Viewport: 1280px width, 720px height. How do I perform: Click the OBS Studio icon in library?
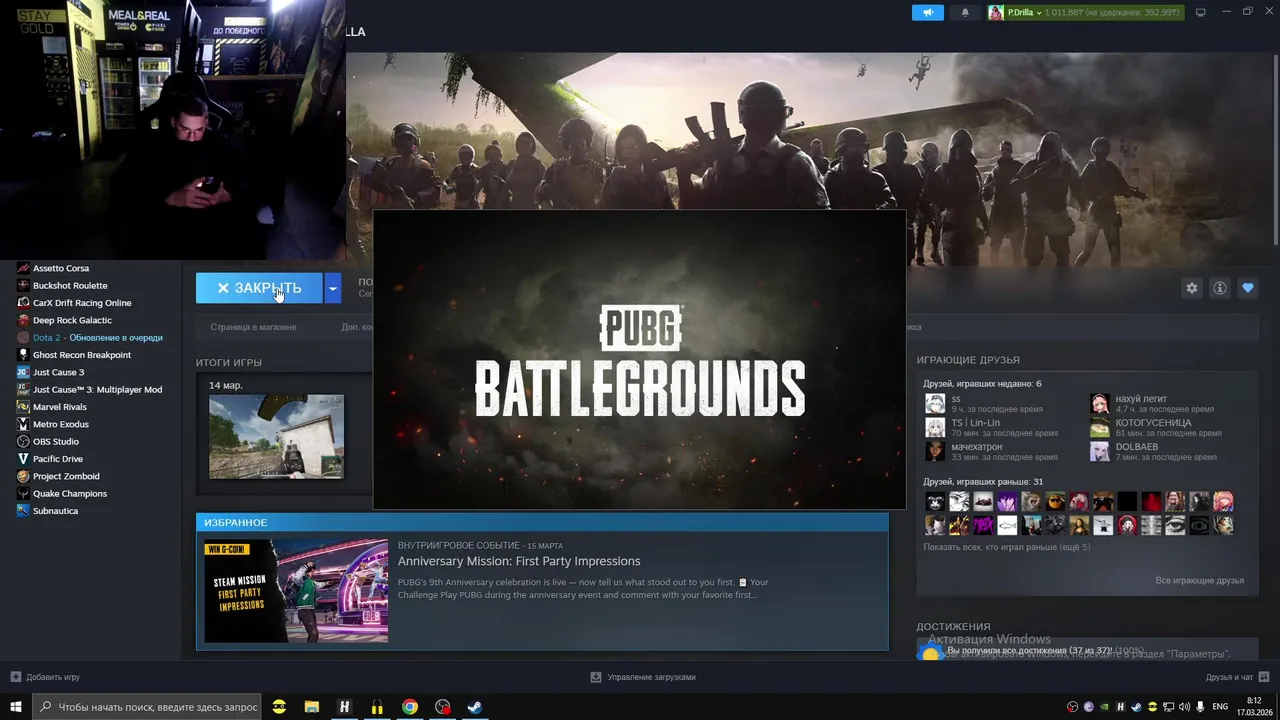24,441
